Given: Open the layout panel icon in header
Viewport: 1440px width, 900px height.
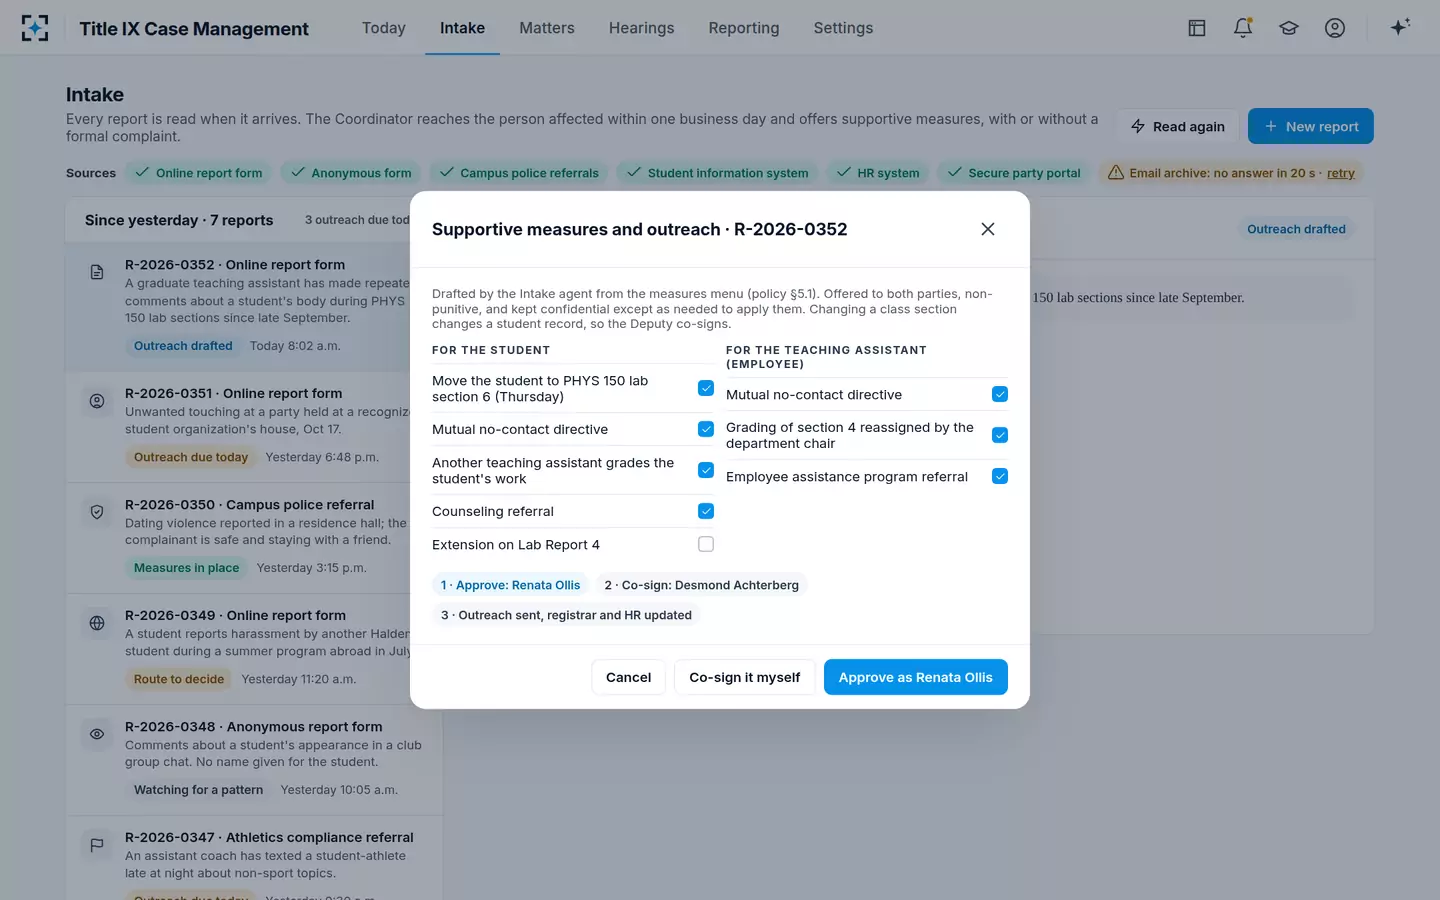Looking at the screenshot, I should [1197, 28].
